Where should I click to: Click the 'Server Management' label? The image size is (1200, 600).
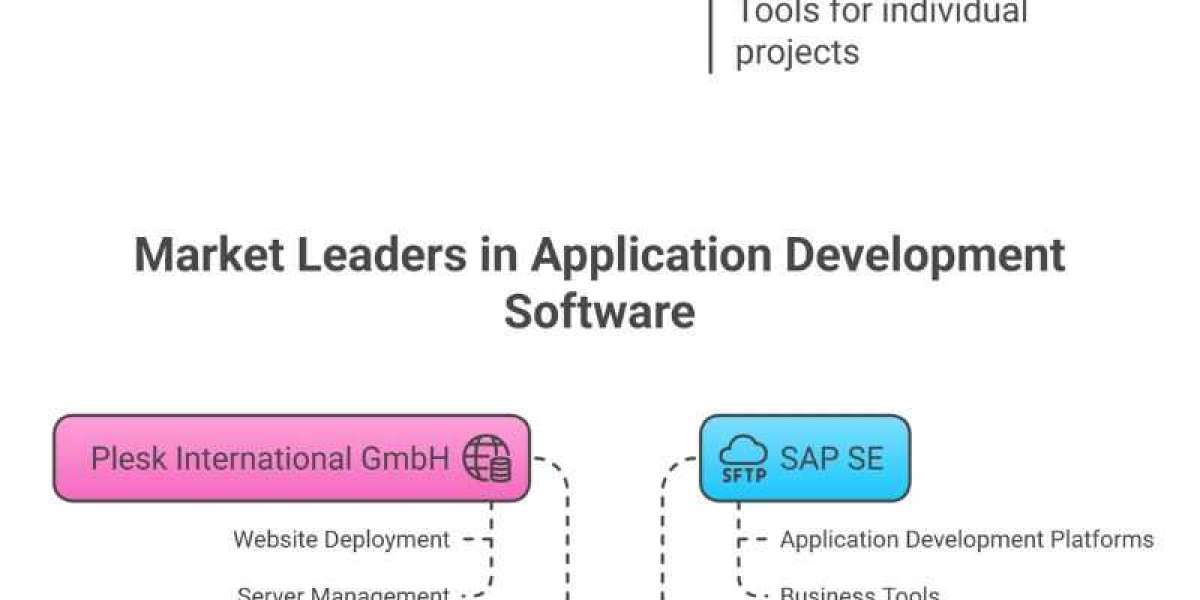[x=343, y=592]
